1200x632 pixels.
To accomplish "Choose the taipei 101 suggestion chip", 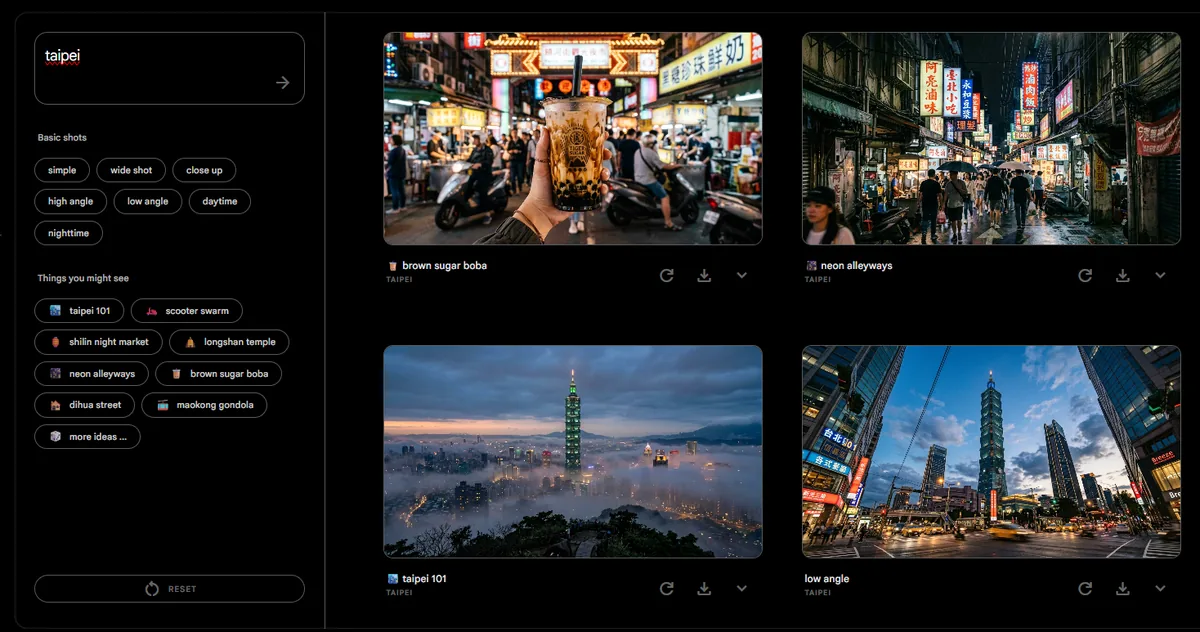I will click(79, 311).
